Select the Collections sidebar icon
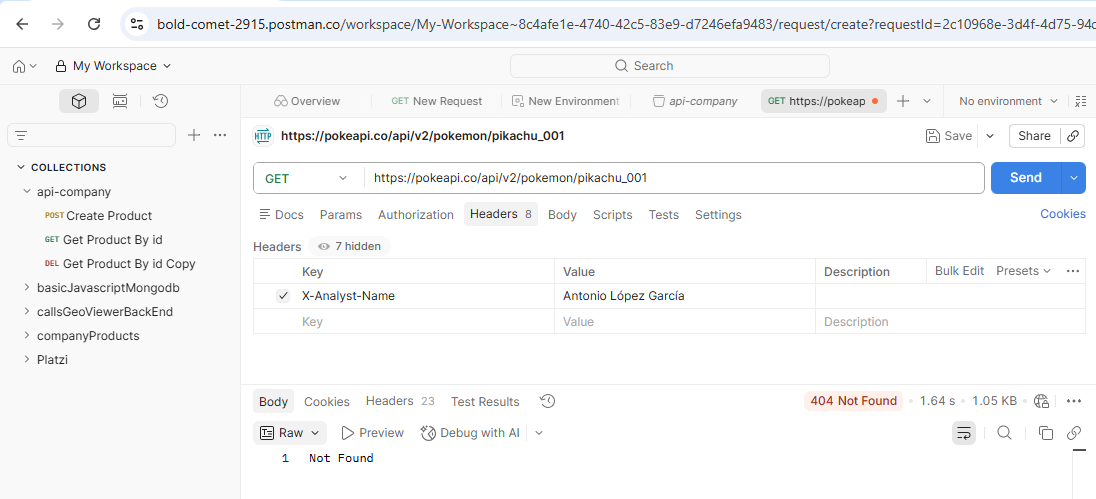Viewport: 1096px width, 499px height. click(79, 101)
